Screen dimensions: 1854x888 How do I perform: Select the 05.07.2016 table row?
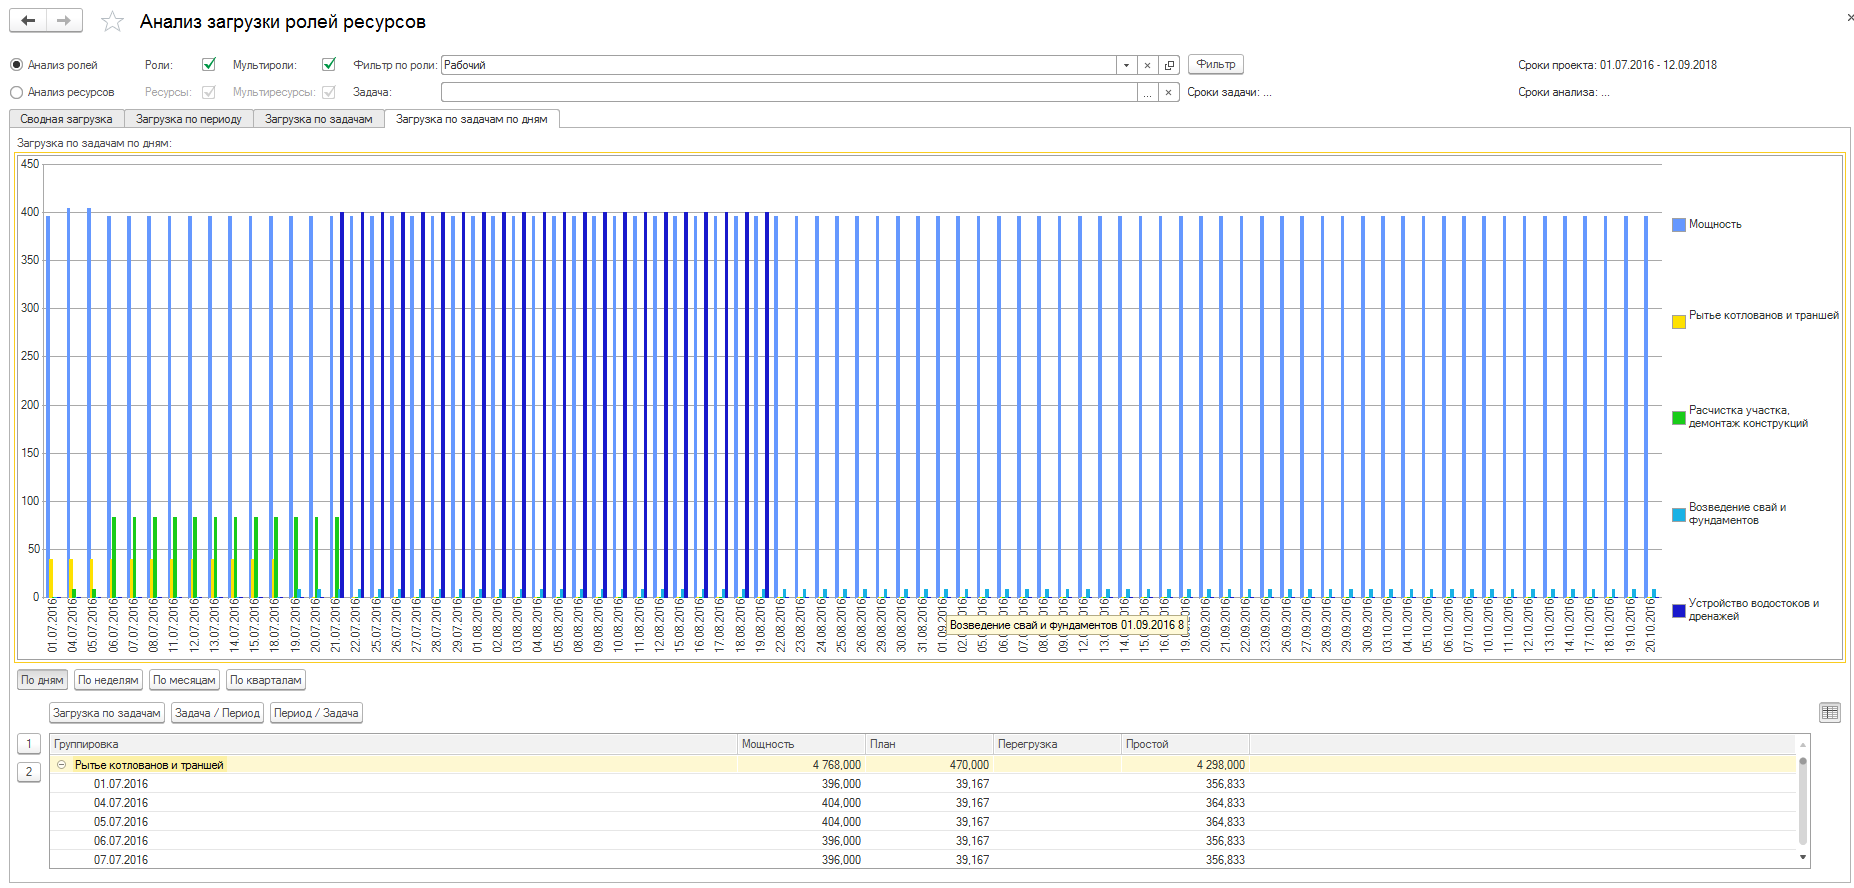pos(923,822)
